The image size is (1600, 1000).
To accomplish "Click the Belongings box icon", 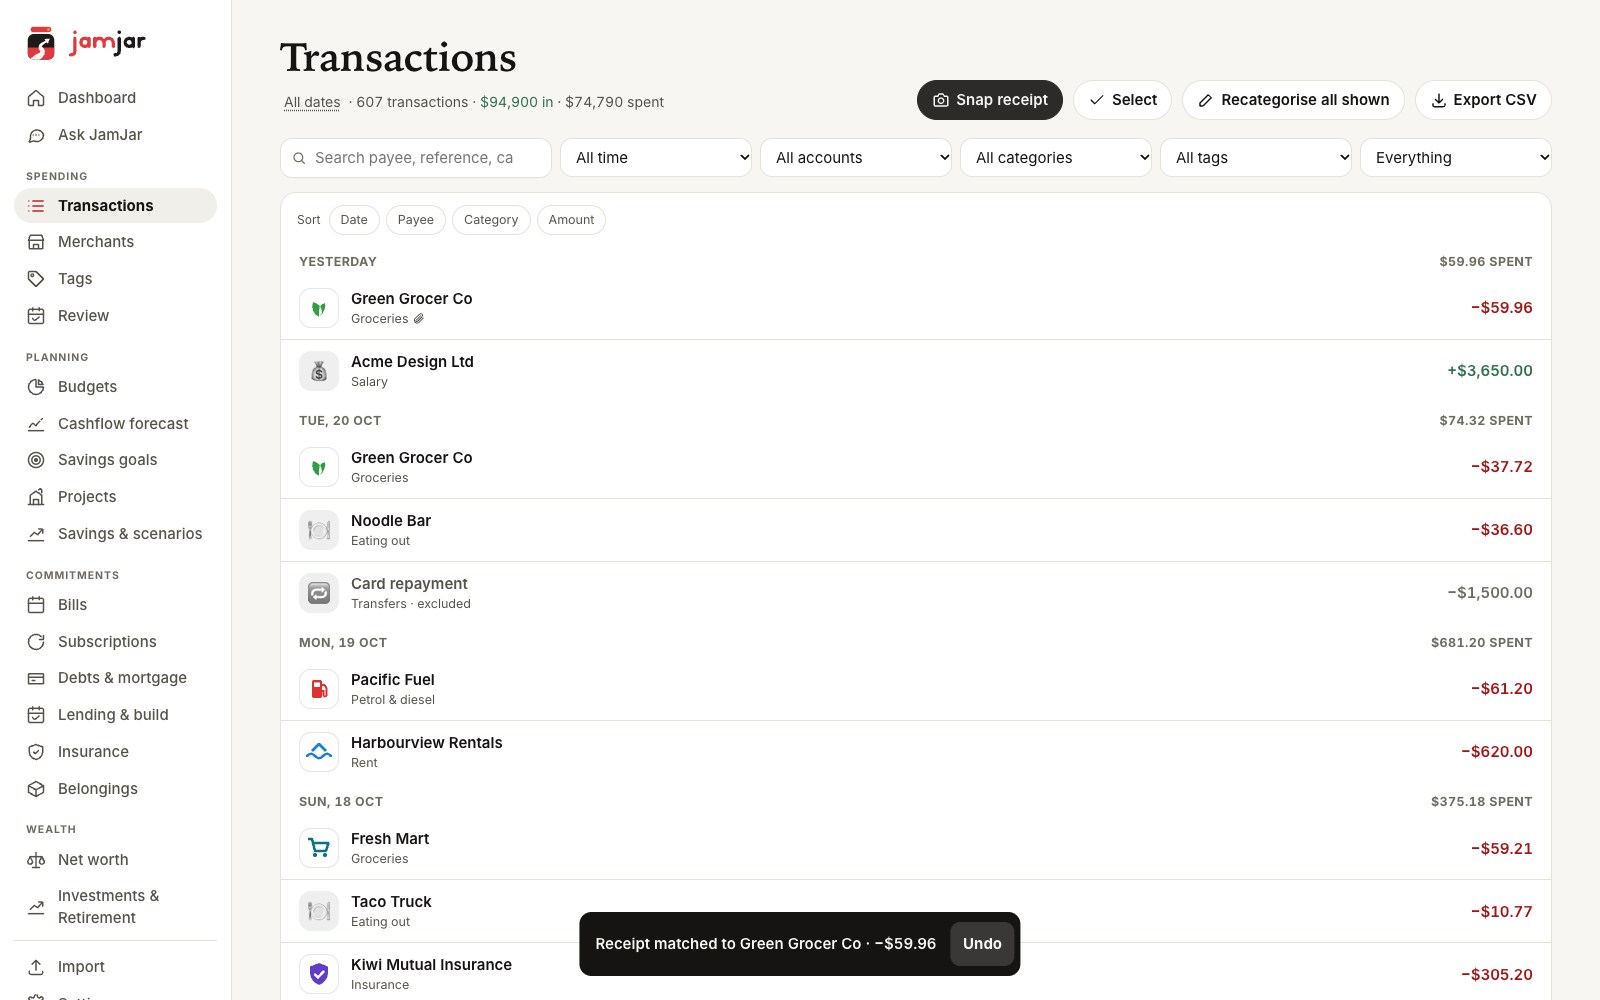I will click(x=36, y=789).
